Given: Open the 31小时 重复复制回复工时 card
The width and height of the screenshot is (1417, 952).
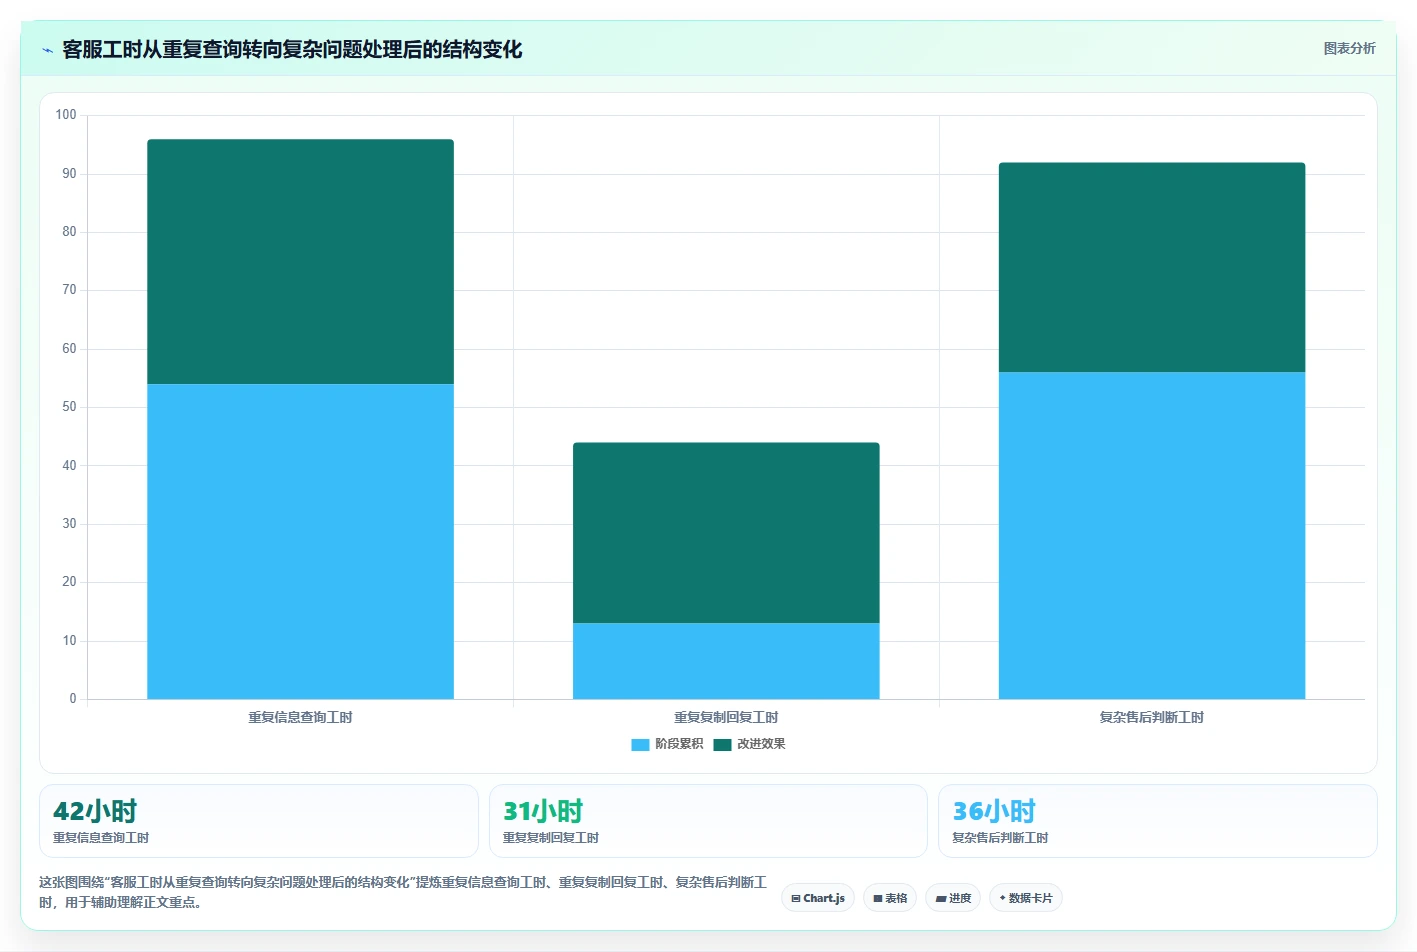Looking at the screenshot, I should coord(708,821).
